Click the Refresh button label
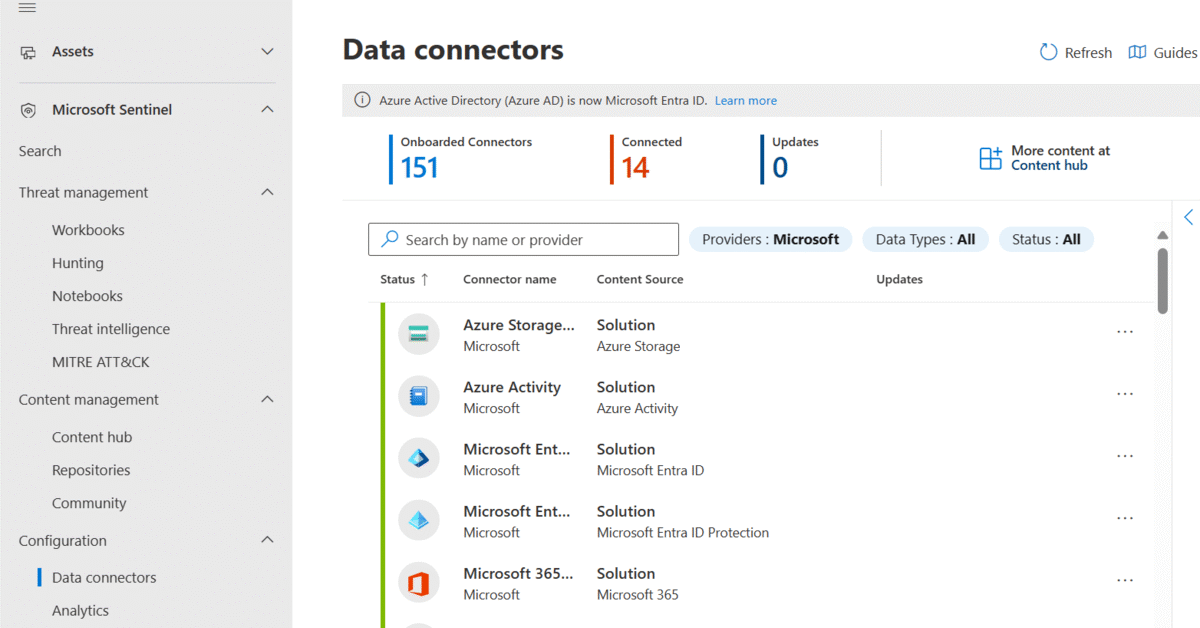The height and width of the screenshot is (628, 1200). point(1088,53)
